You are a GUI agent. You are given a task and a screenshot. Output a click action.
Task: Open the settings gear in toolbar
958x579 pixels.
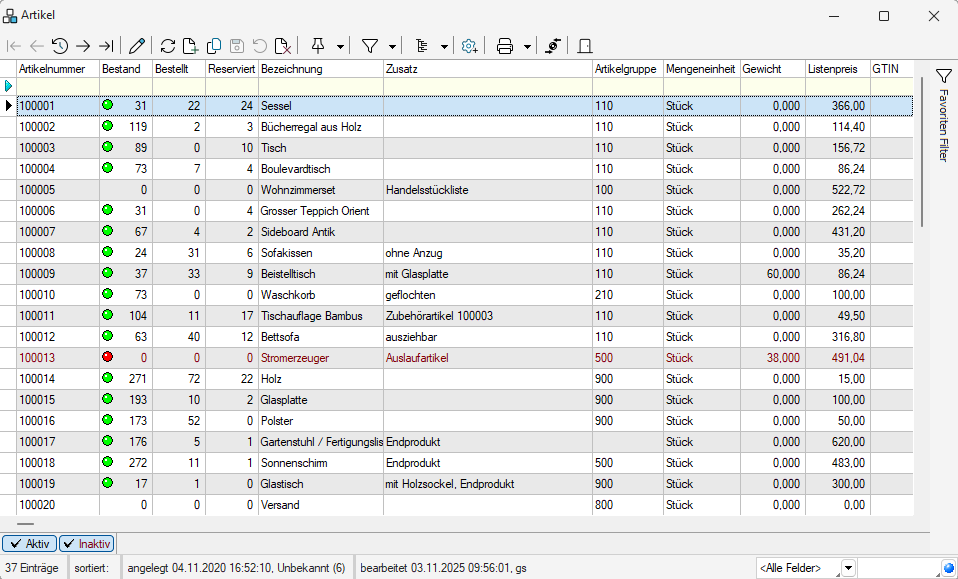(469, 45)
